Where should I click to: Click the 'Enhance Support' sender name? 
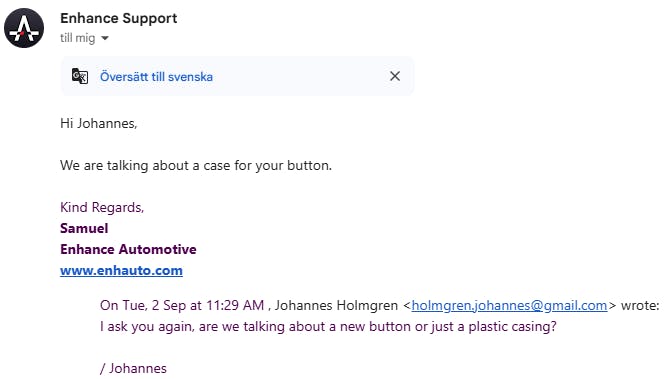click(x=119, y=18)
